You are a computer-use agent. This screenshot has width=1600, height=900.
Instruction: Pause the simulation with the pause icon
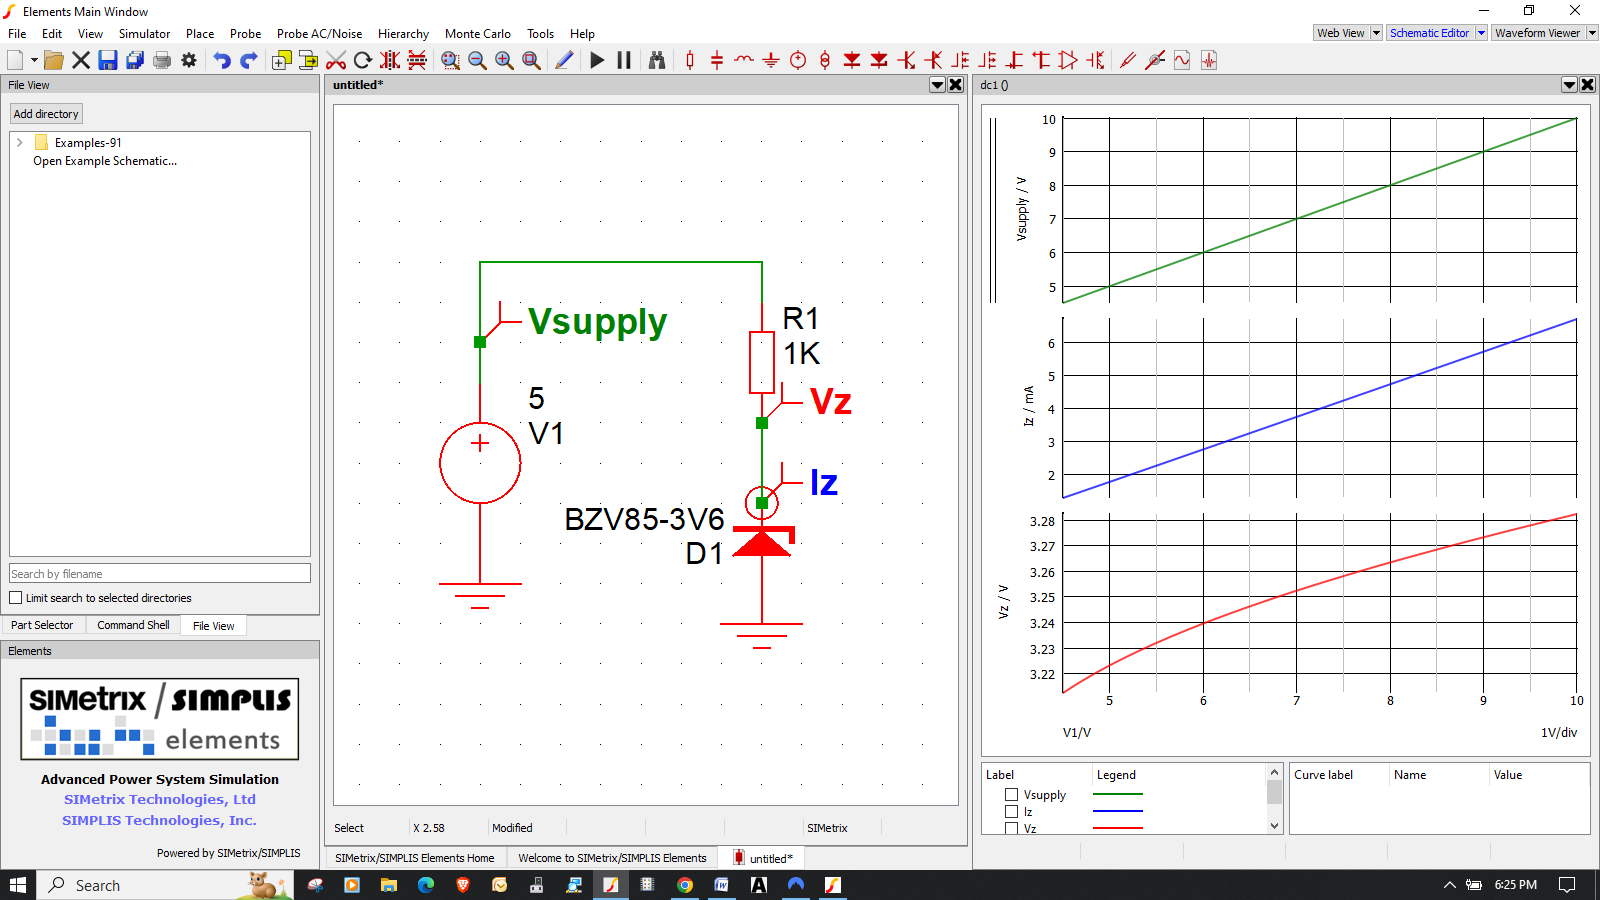(x=624, y=60)
